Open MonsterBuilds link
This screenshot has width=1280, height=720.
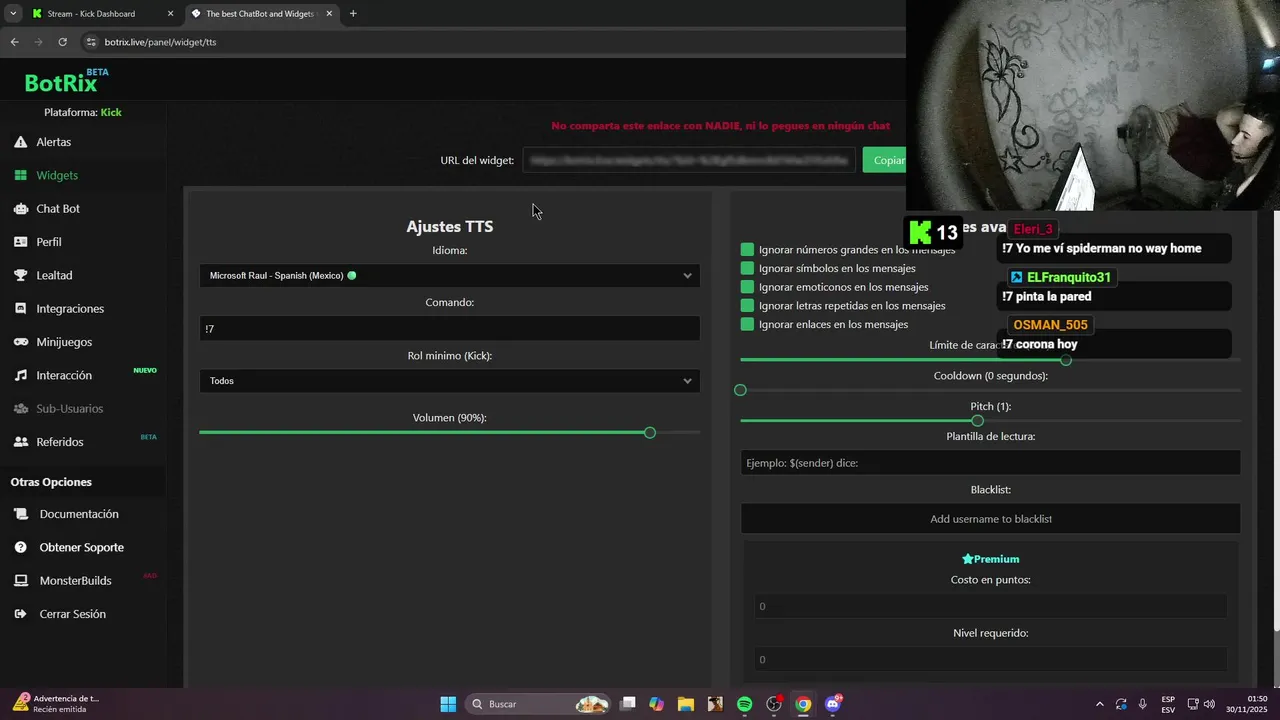(x=76, y=581)
